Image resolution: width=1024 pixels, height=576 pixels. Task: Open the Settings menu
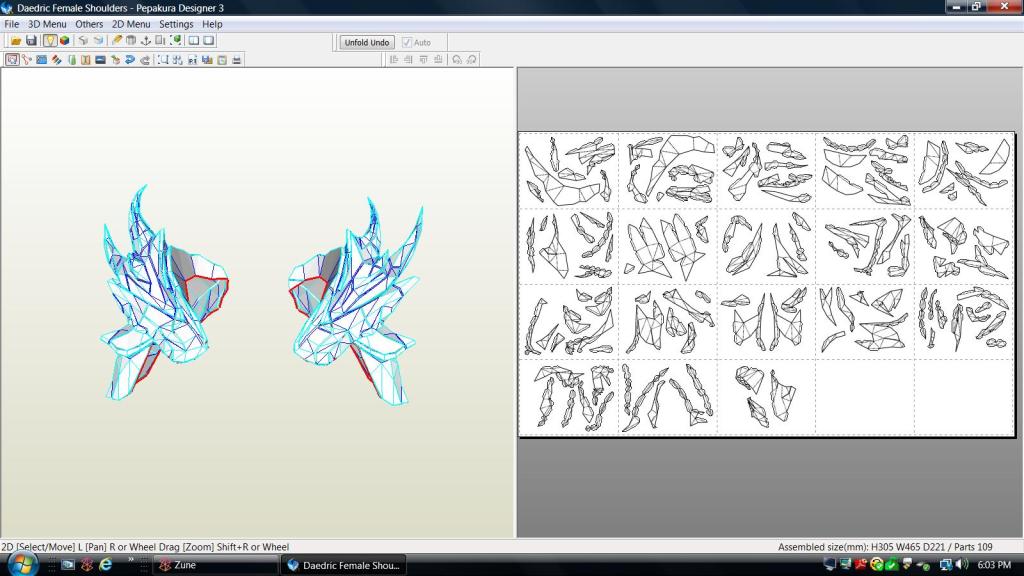[x=176, y=24]
